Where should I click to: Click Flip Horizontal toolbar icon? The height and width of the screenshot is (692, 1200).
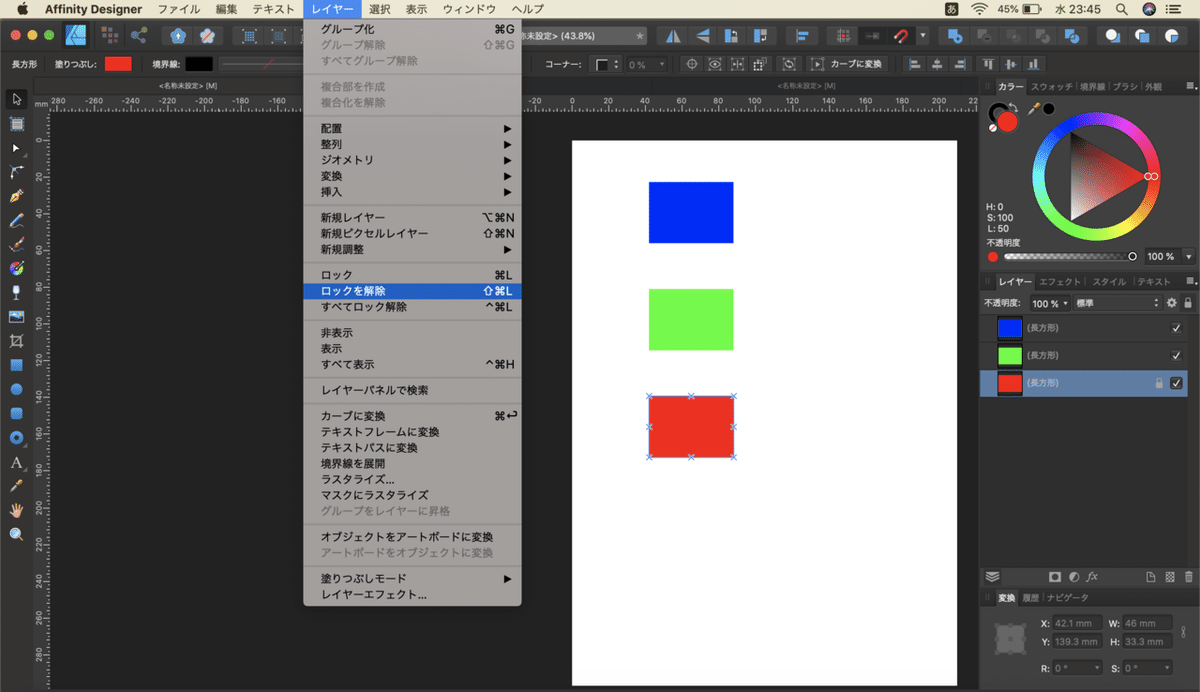coord(673,35)
